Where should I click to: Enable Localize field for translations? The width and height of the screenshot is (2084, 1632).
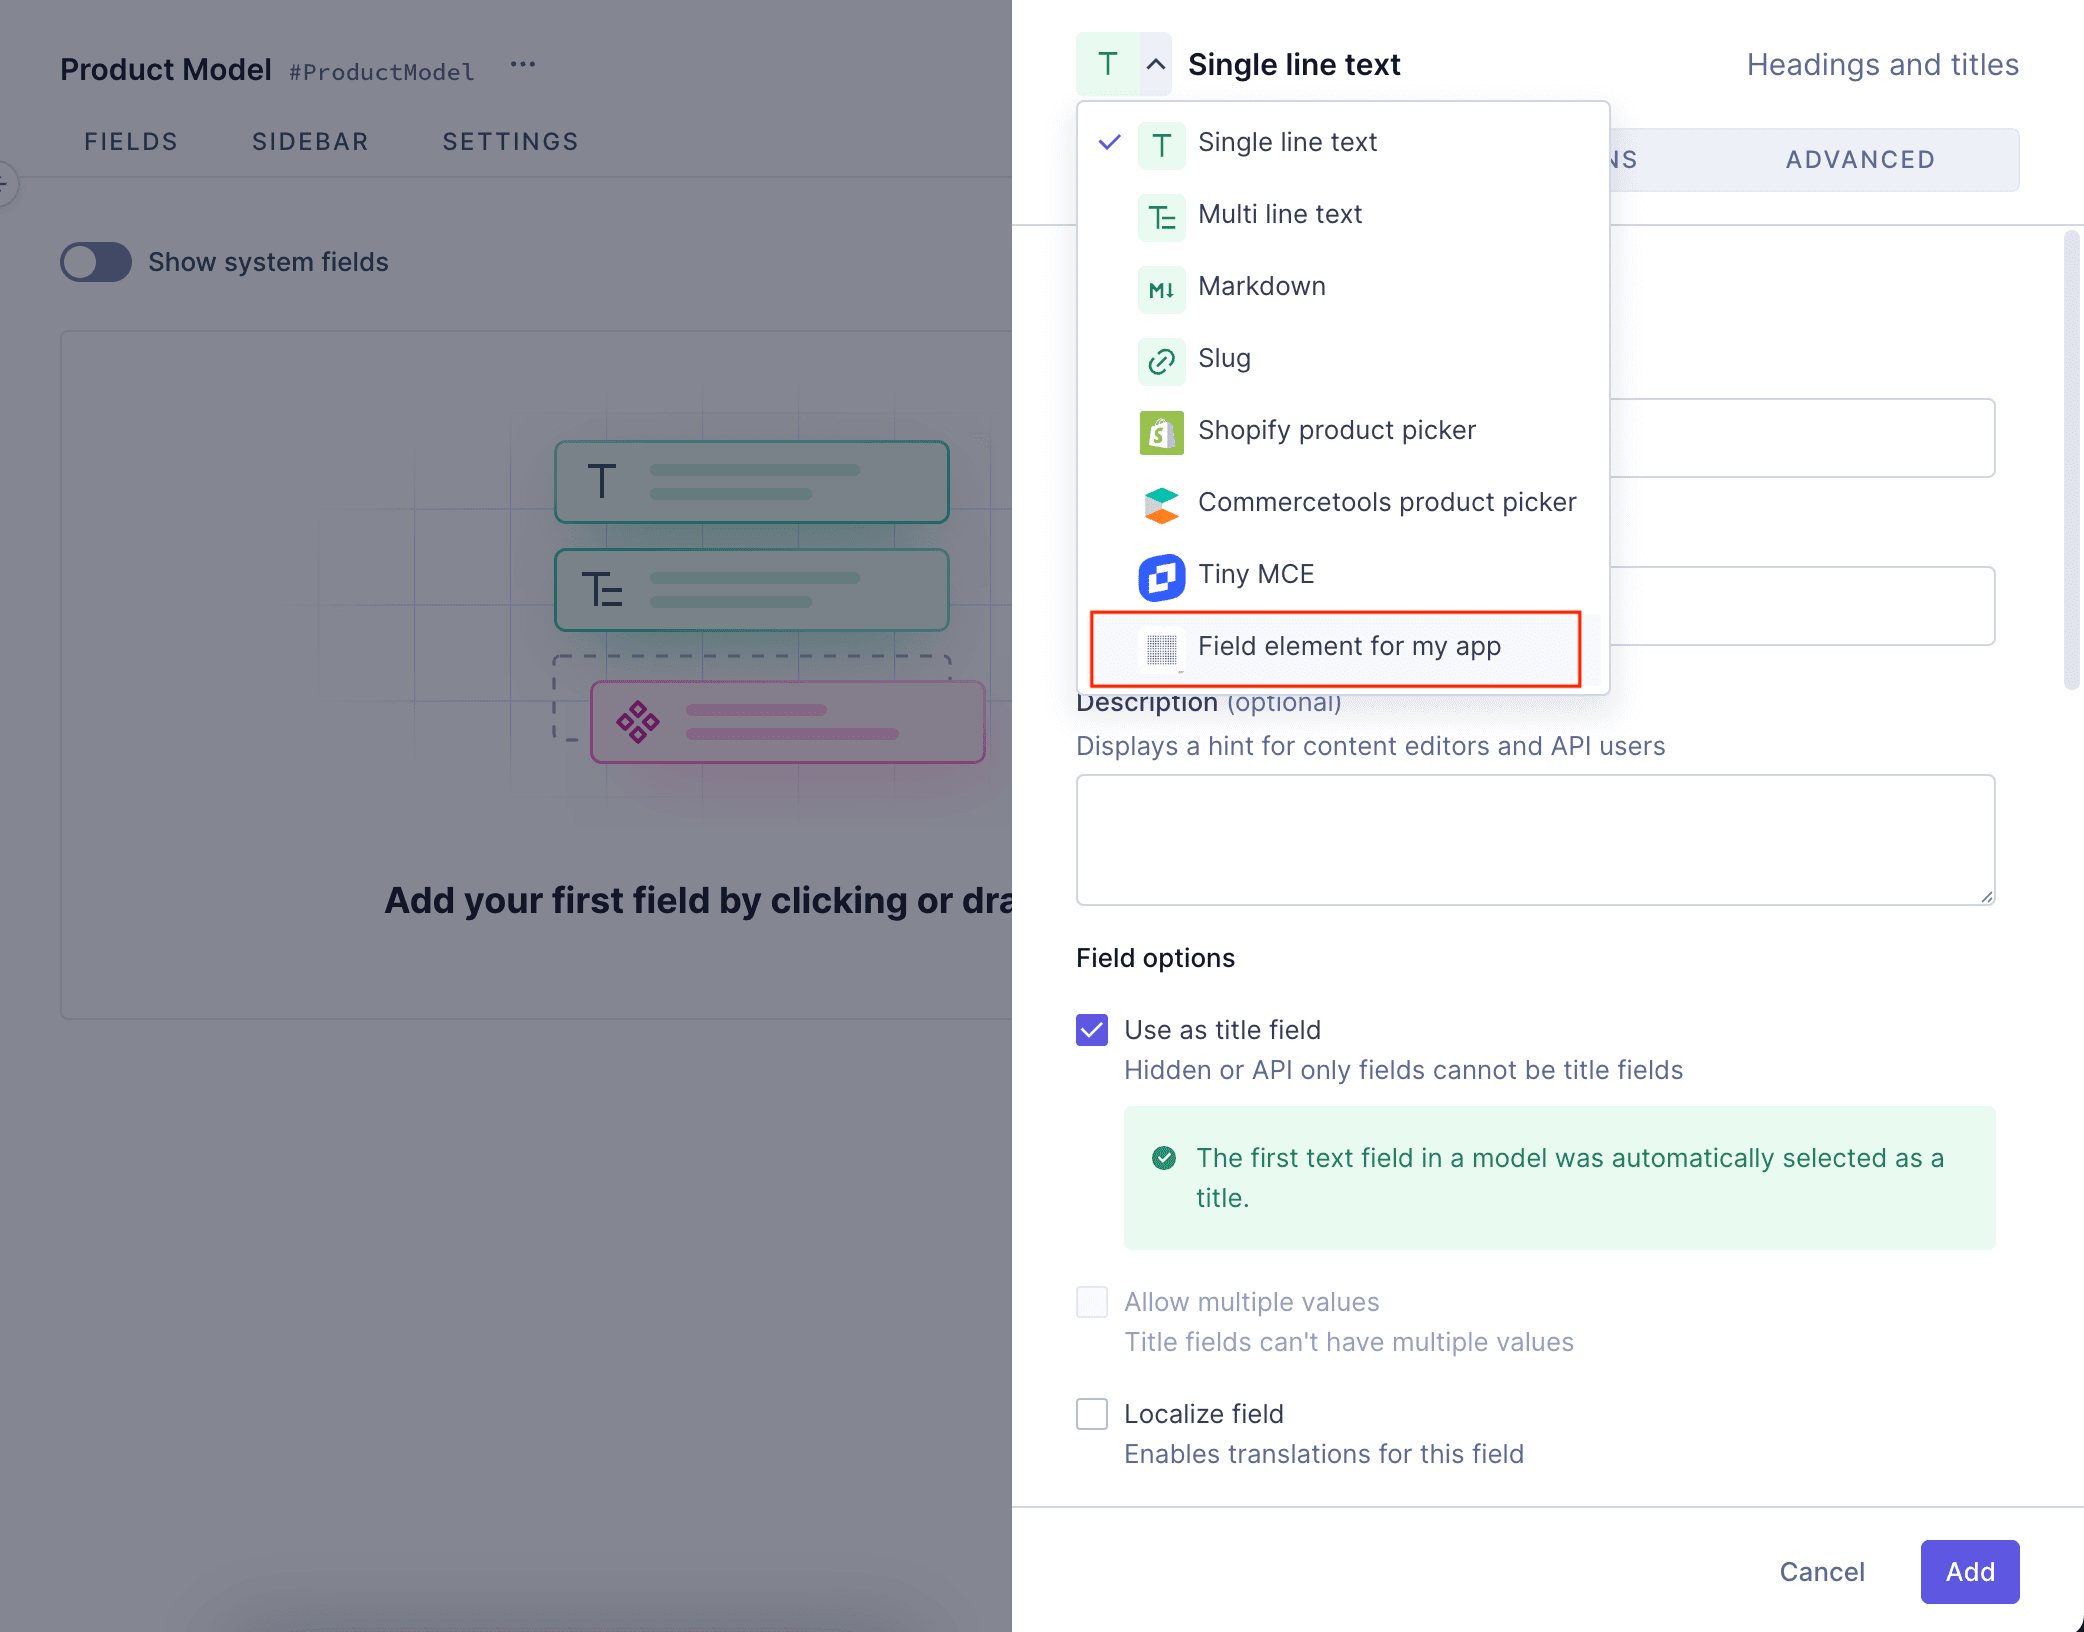coord(1091,1413)
